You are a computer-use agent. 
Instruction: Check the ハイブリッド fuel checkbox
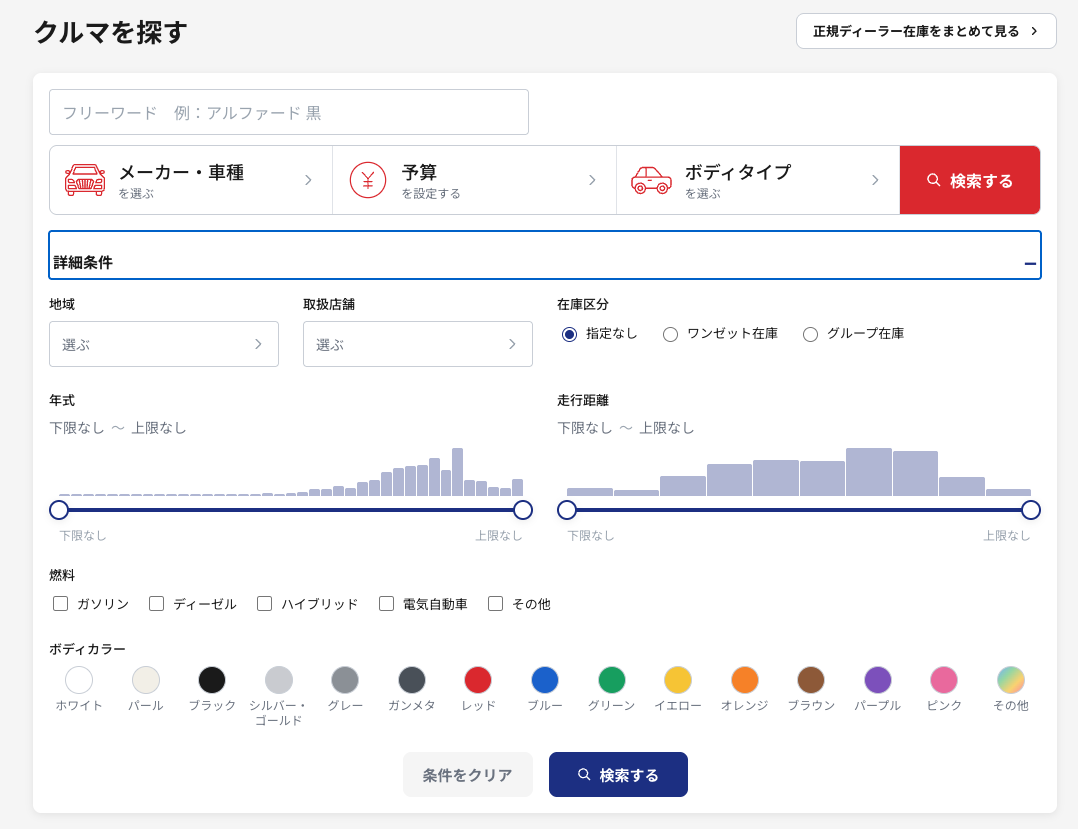[x=265, y=604]
